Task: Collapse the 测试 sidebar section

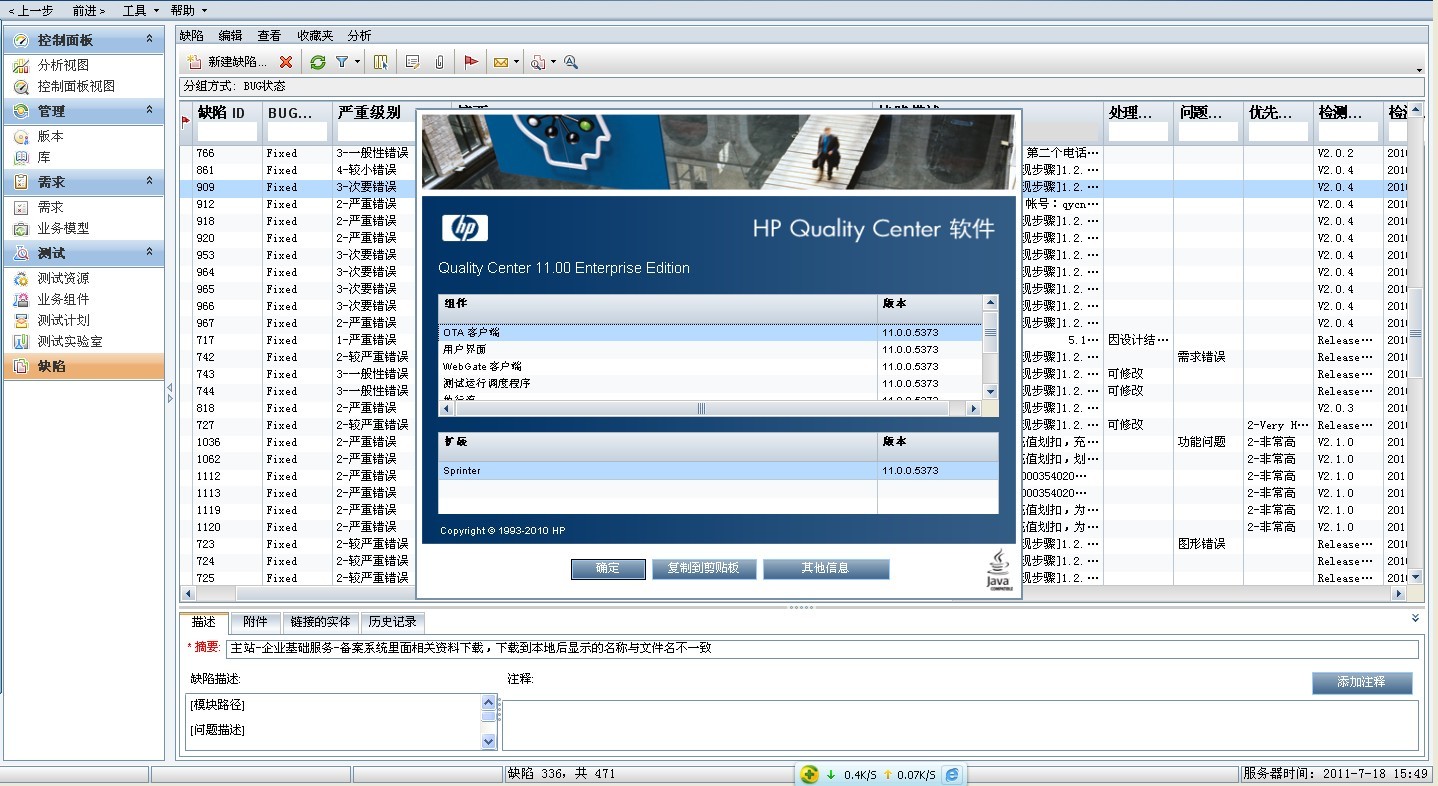Action: click(150, 252)
